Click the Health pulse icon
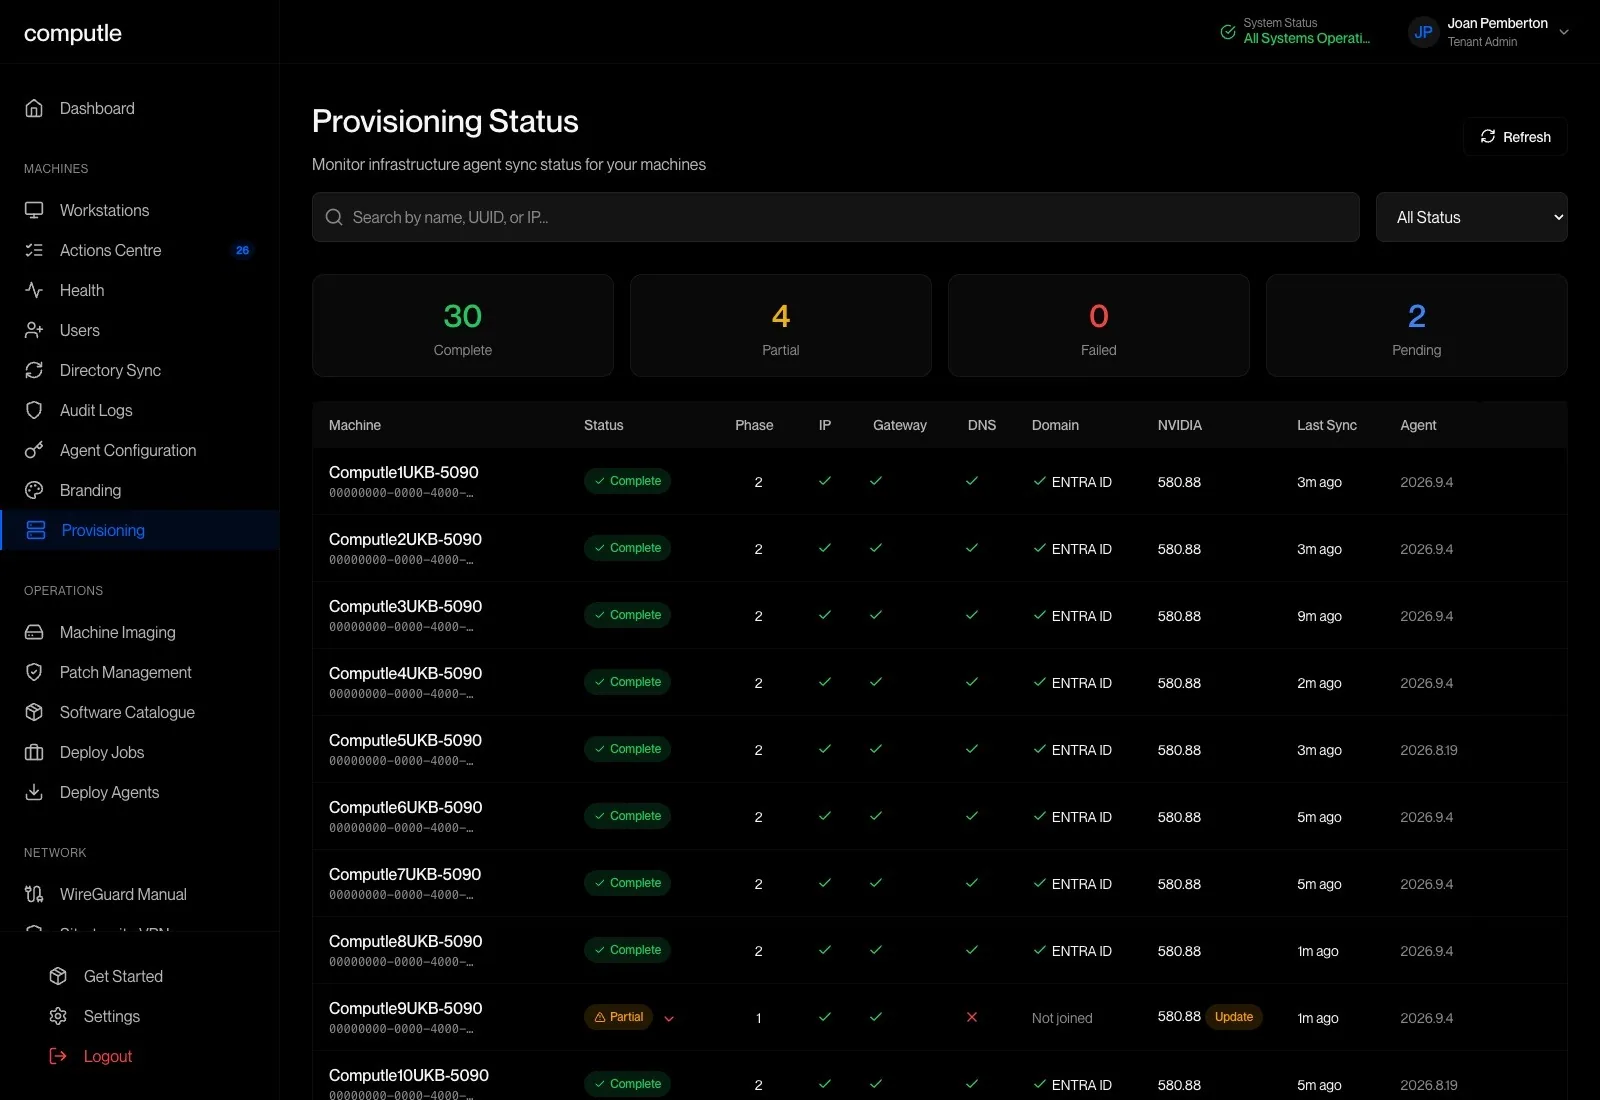Viewport: 1600px width, 1100px height. [34, 290]
